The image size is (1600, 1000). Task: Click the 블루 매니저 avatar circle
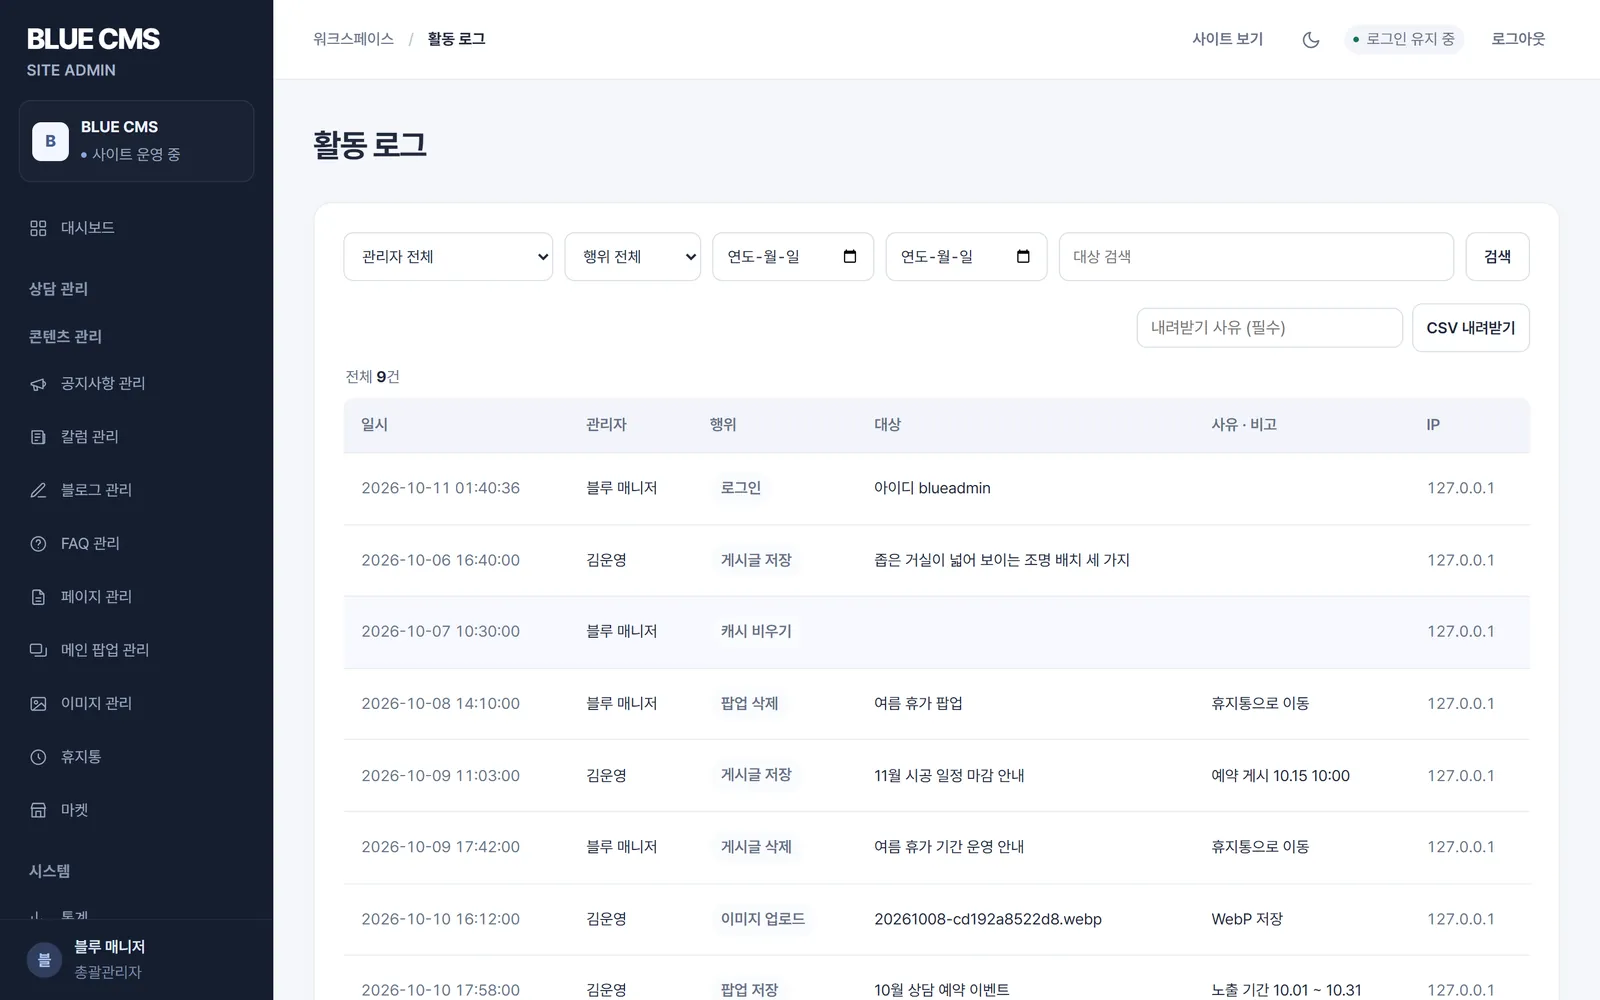click(44, 960)
